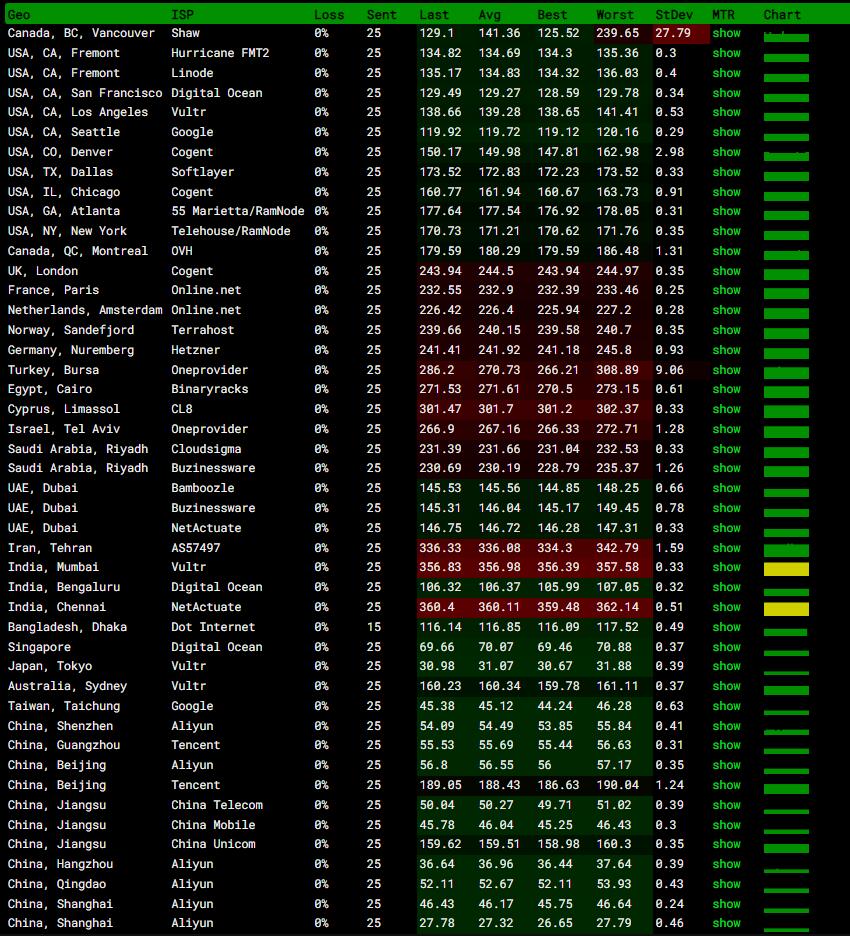Show MTR for Taichung Google row
850x936 pixels.
pyautogui.click(x=726, y=706)
